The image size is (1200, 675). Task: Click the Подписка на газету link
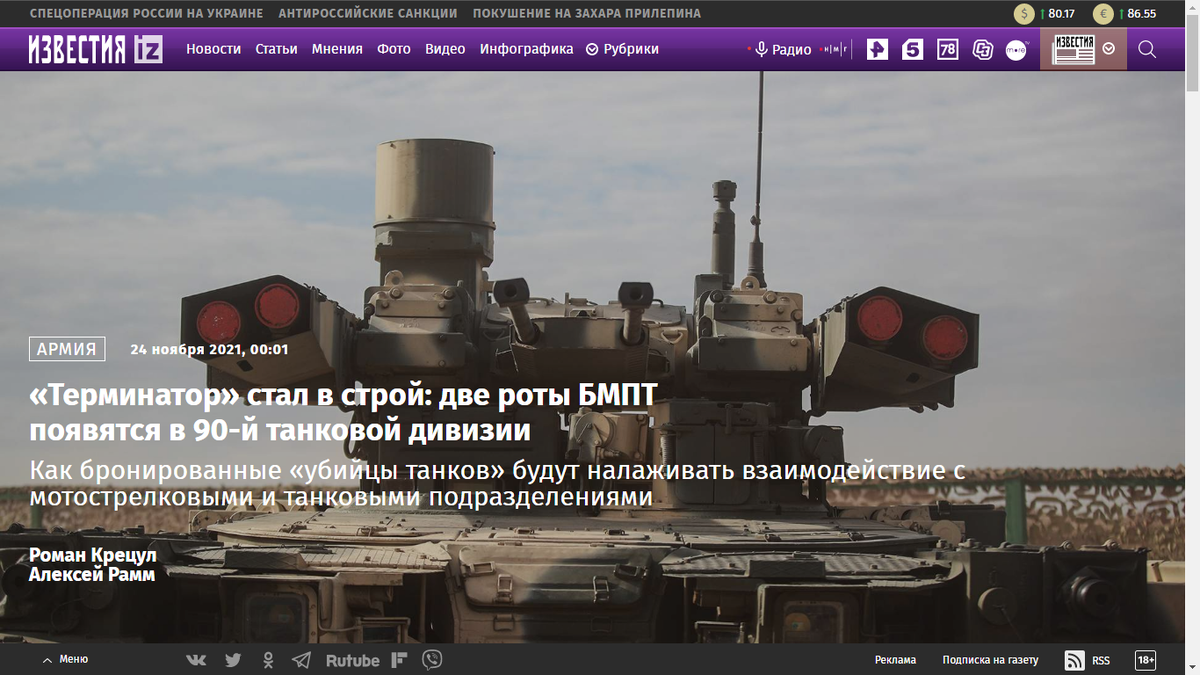988,659
